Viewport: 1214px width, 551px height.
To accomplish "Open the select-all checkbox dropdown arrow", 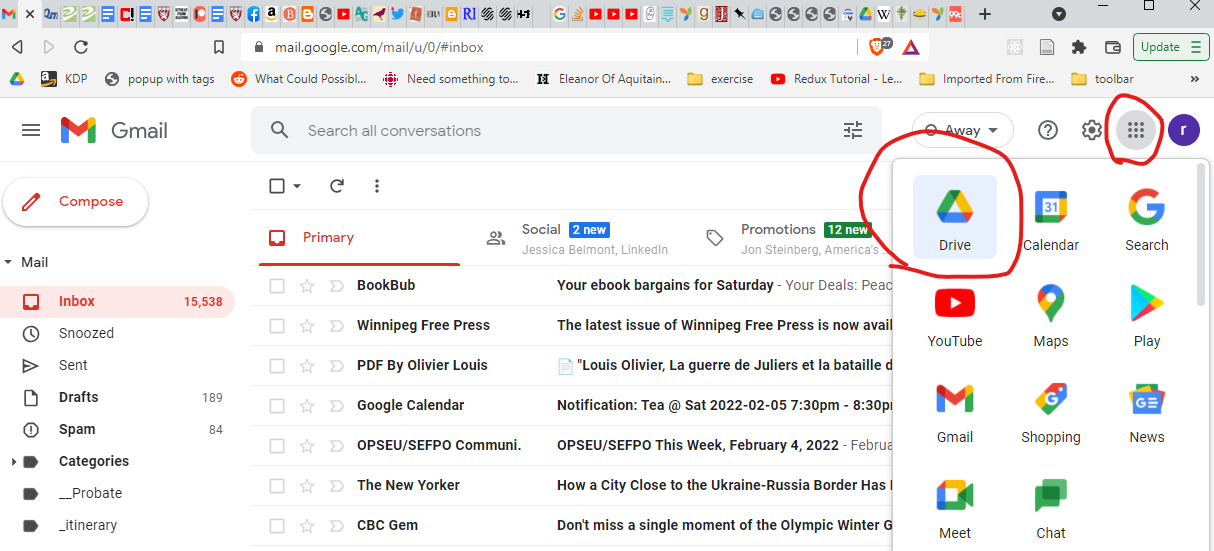I will [x=297, y=186].
